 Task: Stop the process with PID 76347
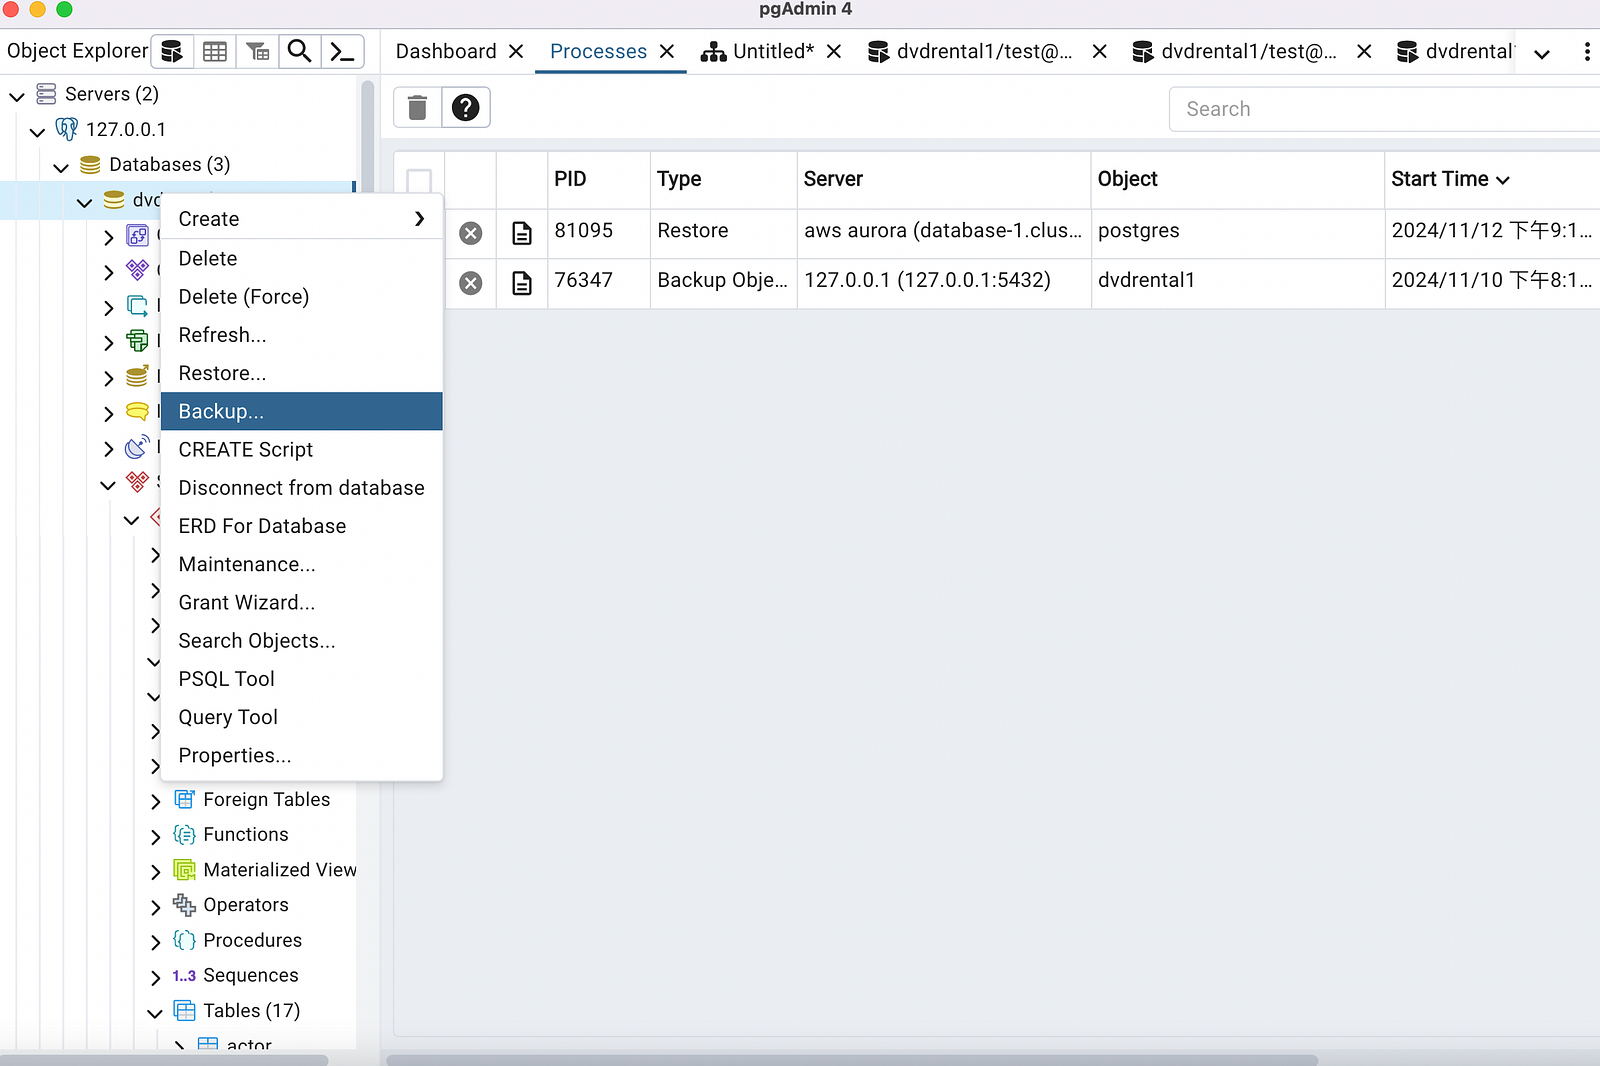click(x=471, y=283)
